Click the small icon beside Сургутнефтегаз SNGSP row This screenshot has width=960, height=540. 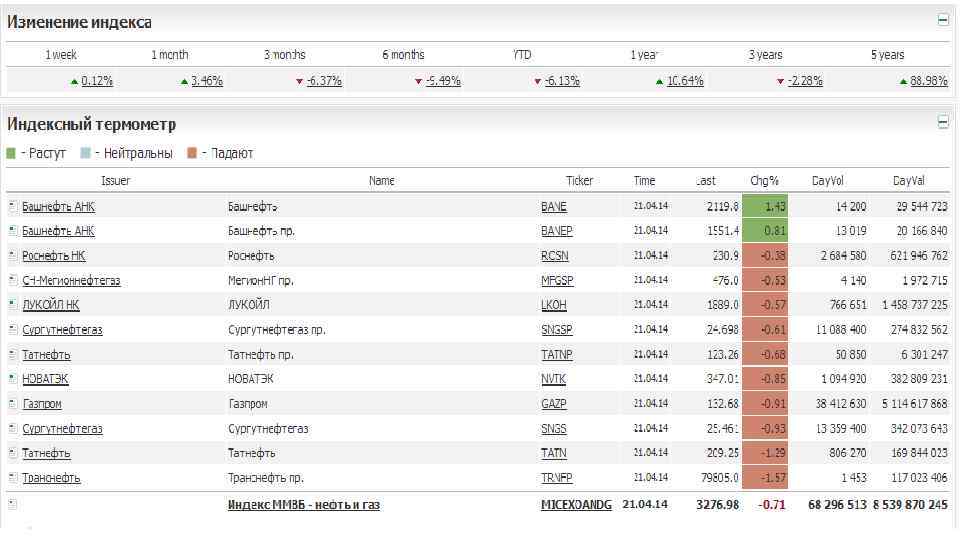pyautogui.click(x=13, y=329)
